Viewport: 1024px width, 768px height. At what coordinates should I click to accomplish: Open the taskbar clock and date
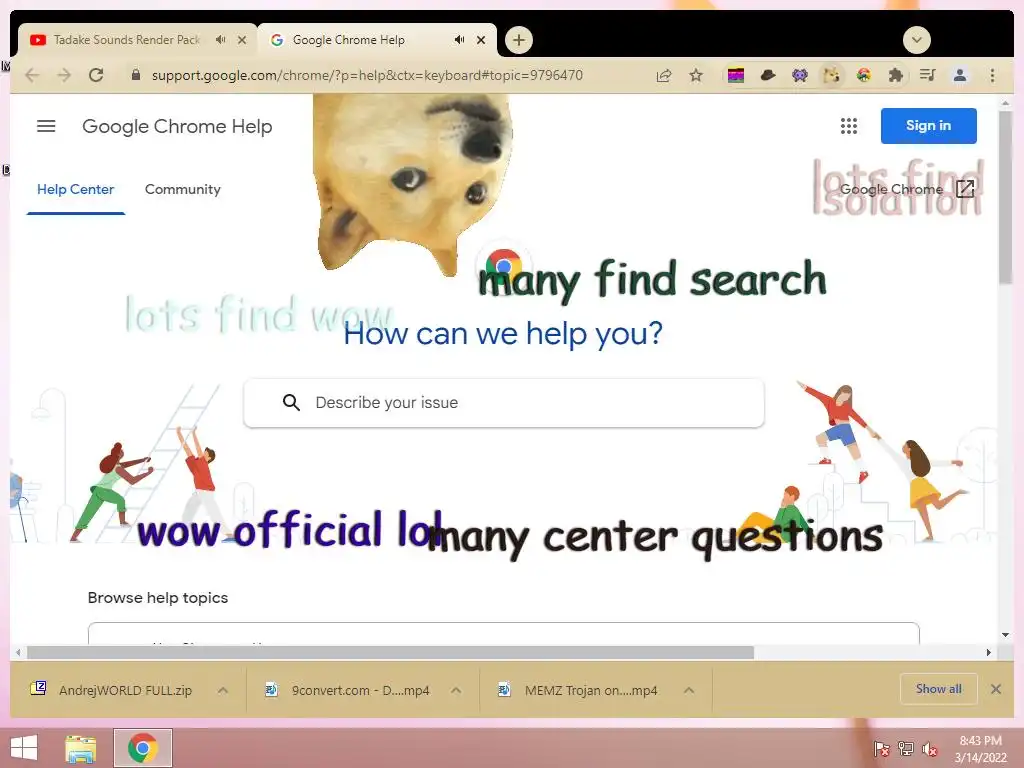[980, 749]
